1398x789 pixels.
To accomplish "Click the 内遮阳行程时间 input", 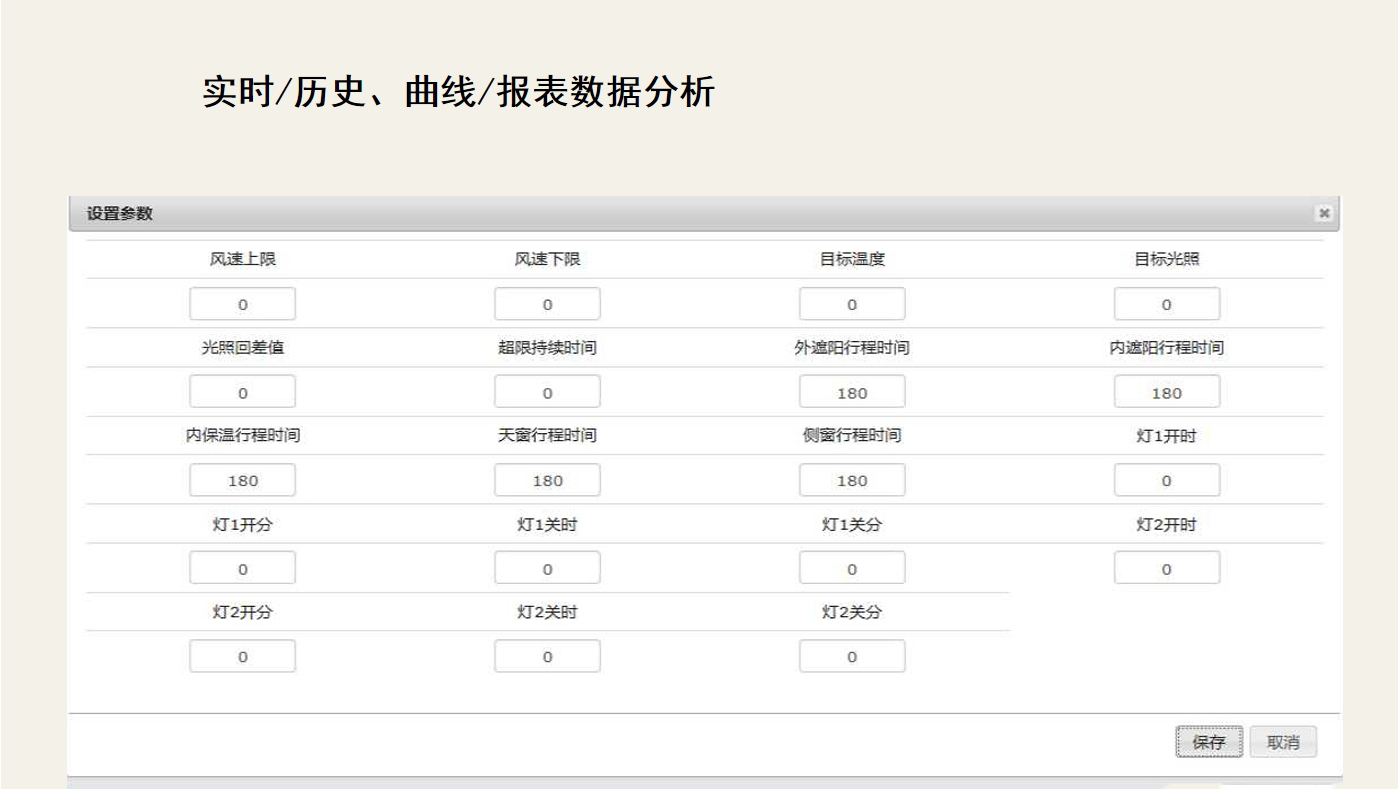I will pos(1166,392).
